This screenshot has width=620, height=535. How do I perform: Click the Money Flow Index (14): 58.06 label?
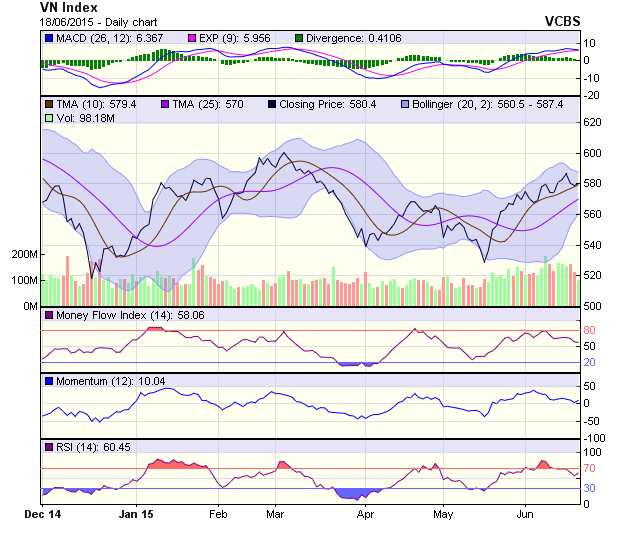(x=130, y=316)
